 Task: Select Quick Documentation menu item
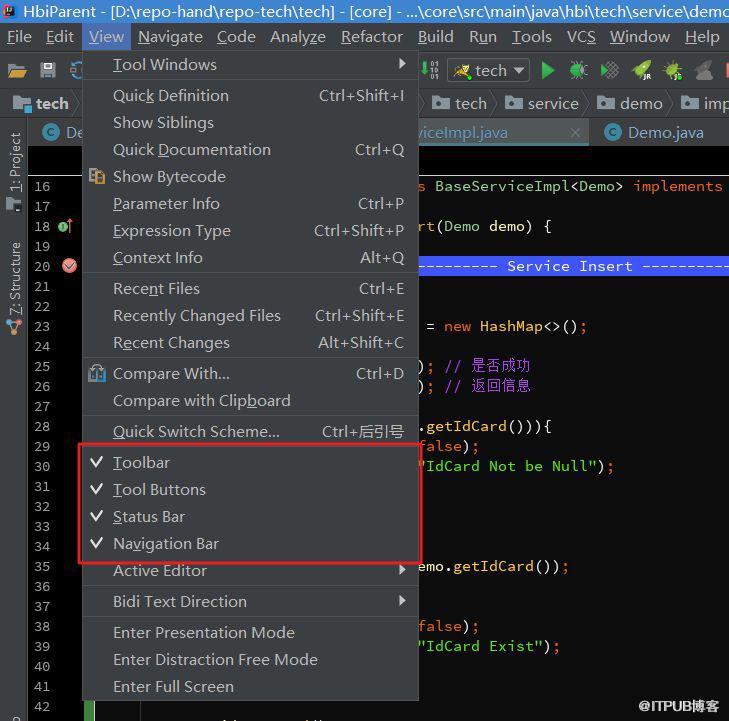click(x=251, y=149)
